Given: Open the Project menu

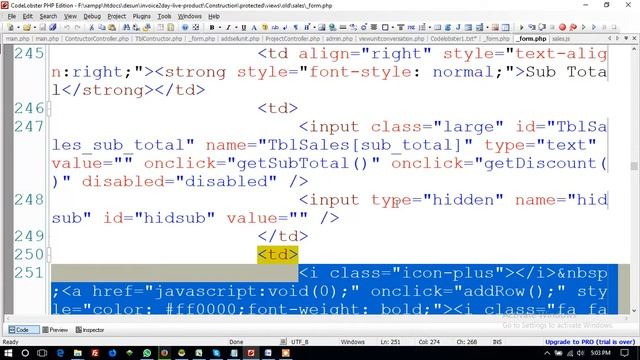Looking at the screenshot, I should click(117, 16).
